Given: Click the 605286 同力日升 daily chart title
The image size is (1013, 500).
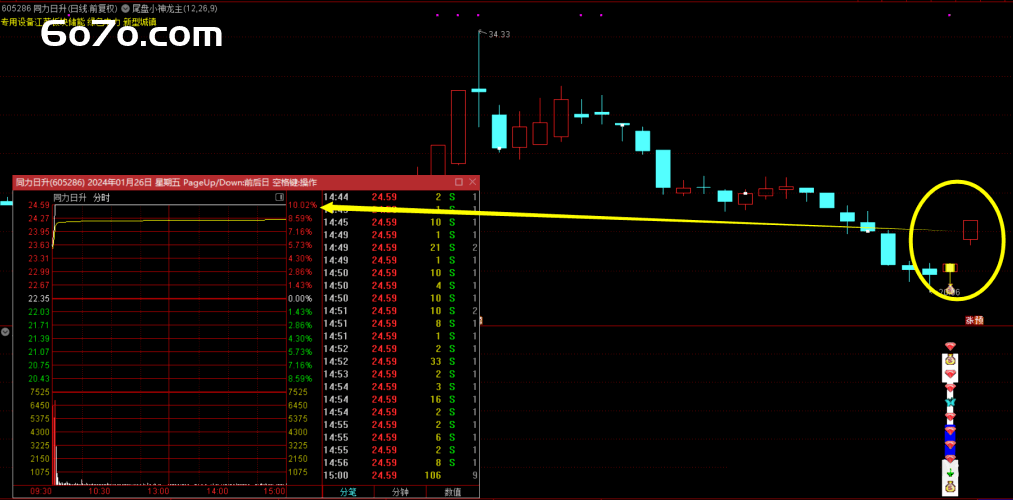Looking at the screenshot, I should (x=59, y=9).
